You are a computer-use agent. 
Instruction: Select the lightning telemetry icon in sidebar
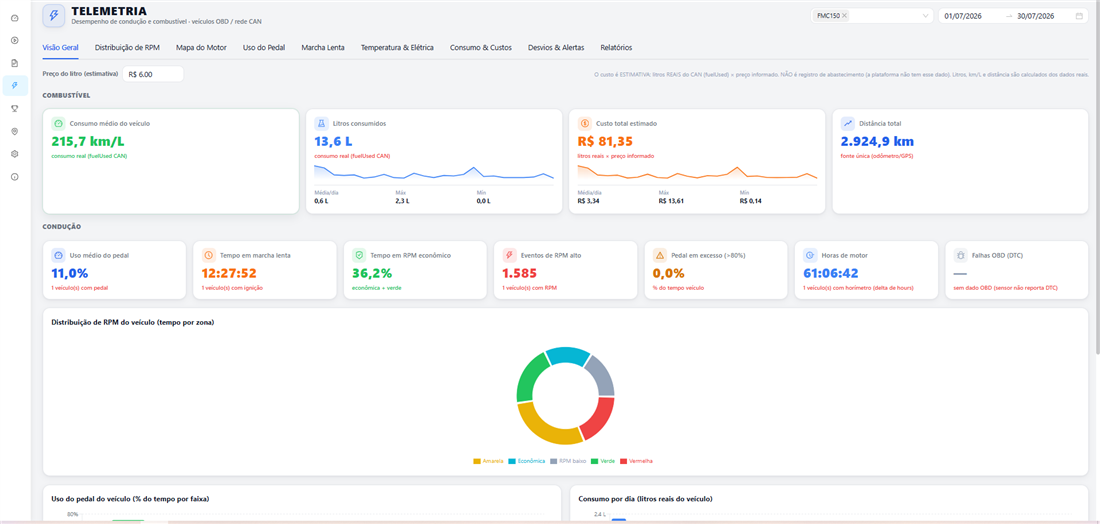coord(15,85)
